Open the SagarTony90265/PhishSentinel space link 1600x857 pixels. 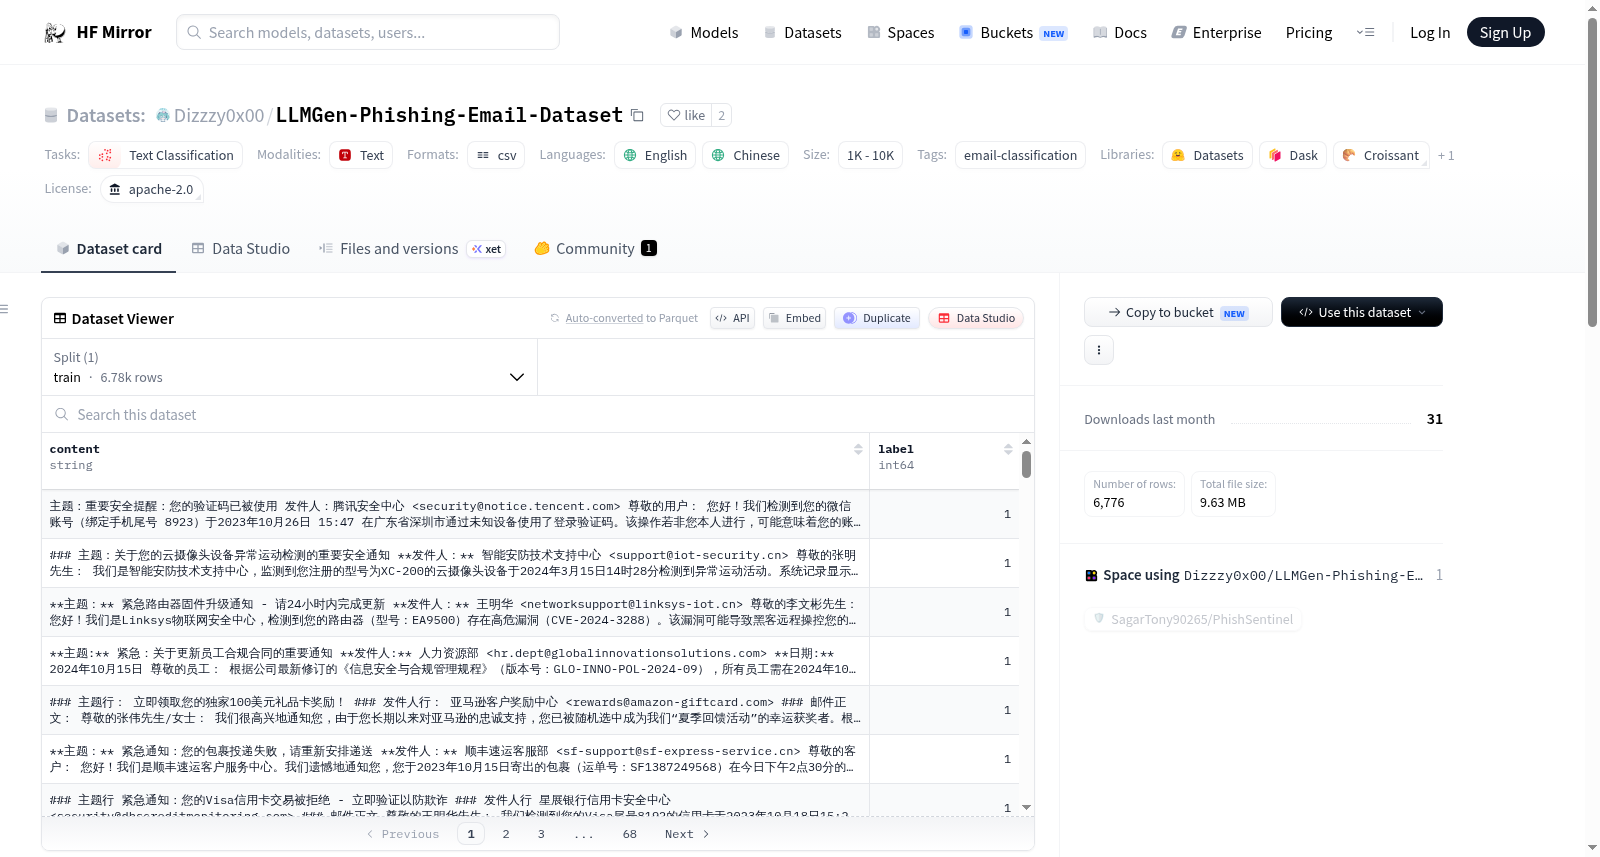[x=1193, y=619]
